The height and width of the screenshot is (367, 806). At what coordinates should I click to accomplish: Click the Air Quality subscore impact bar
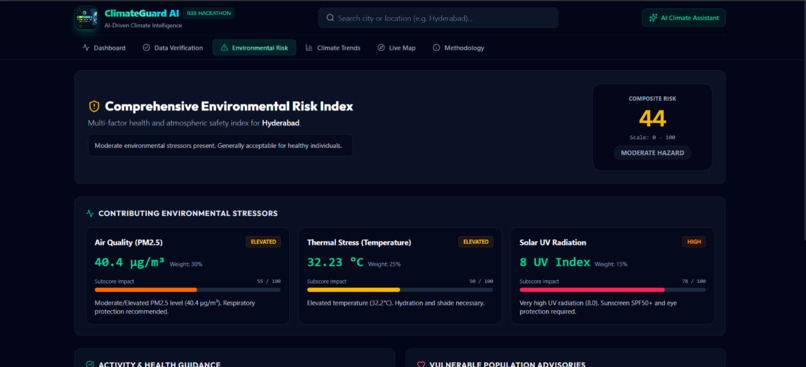188,290
